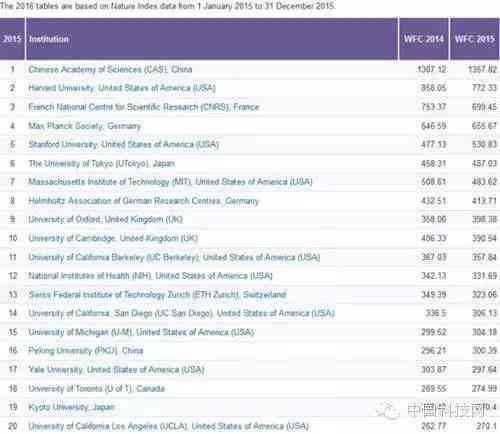Viewport: 500px width, 434px height.
Task: Open University of California San Diego link
Action: pos(181,313)
